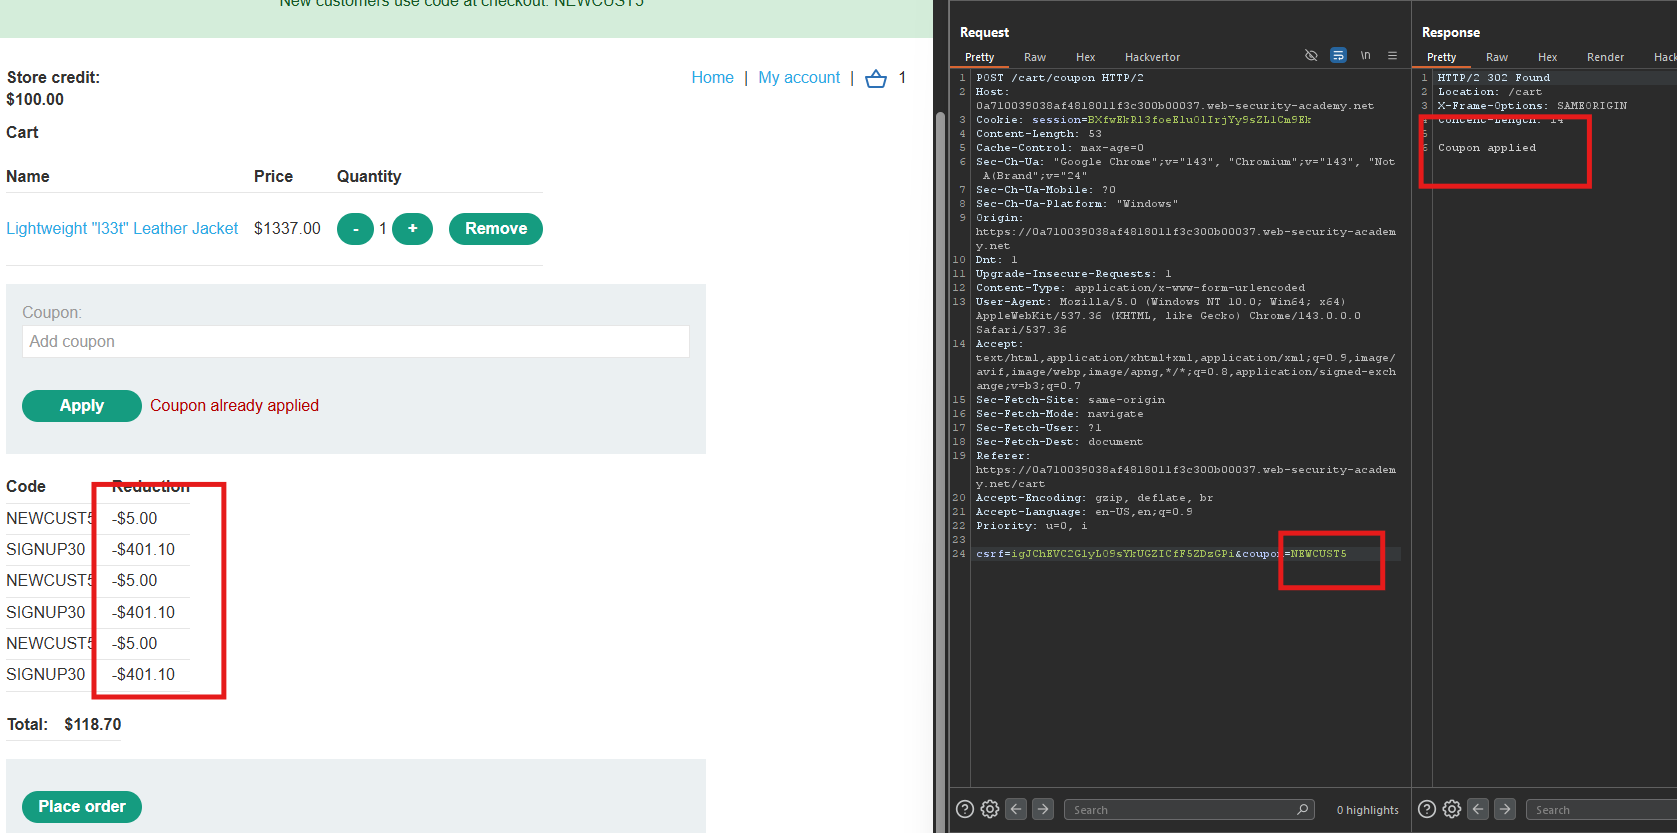Open the Request Hackvertor tab
The width and height of the screenshot is (1677, 833).
click(1152, 57)
